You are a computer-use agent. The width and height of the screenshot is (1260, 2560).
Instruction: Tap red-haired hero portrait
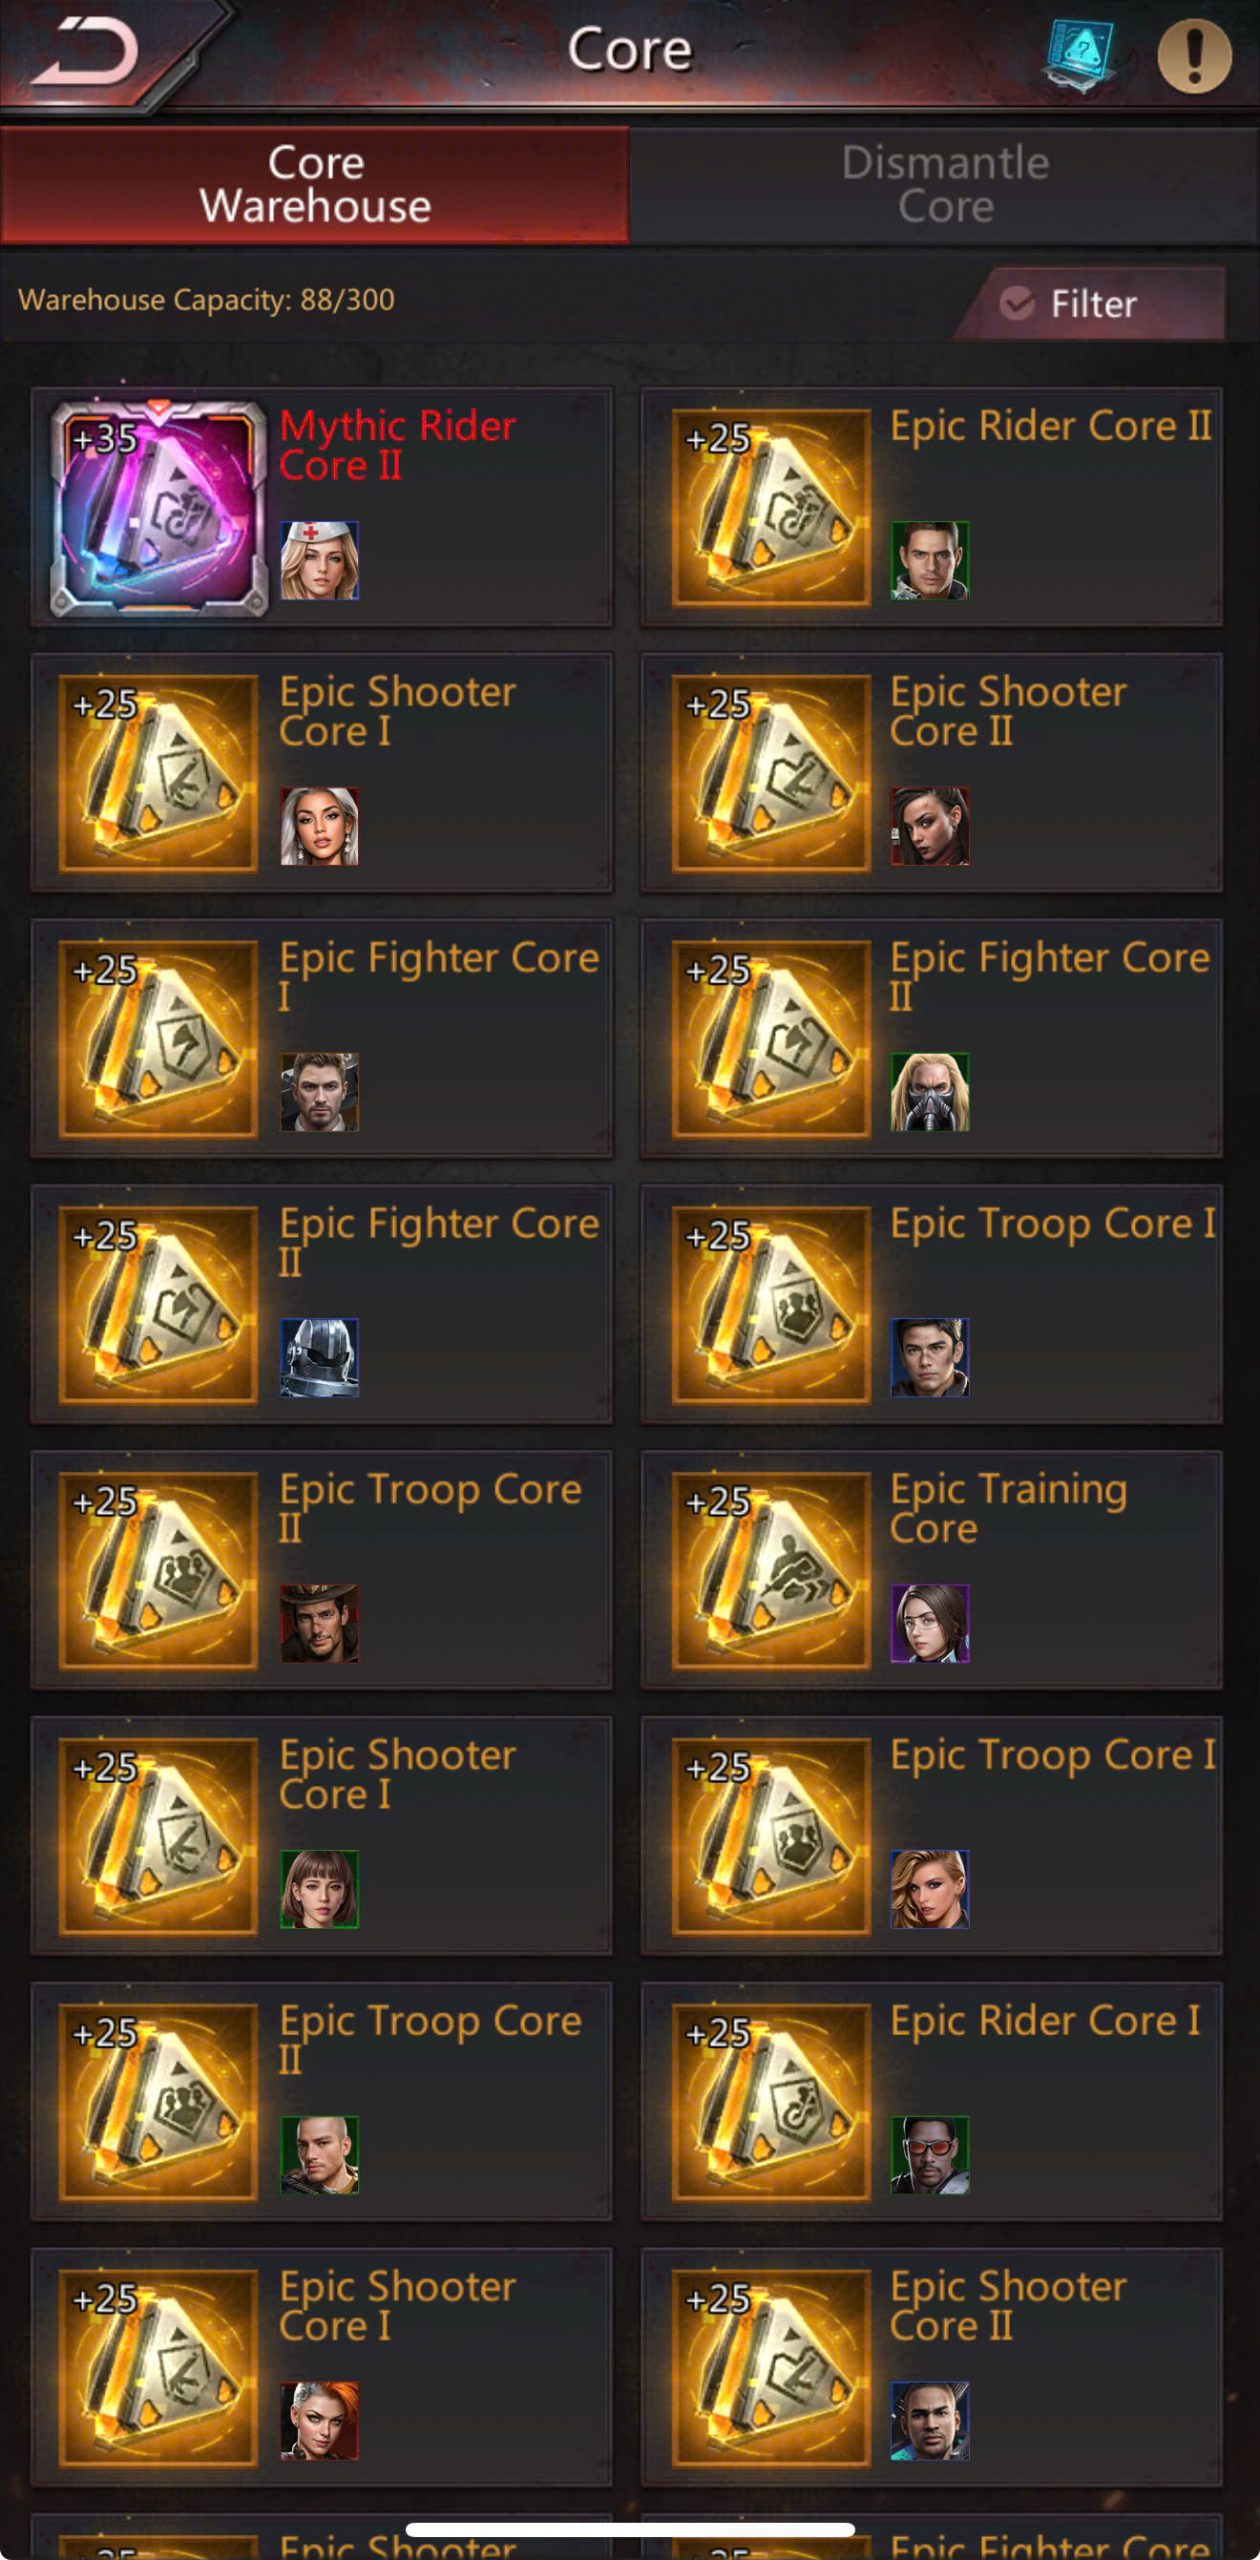point(319,2421)
